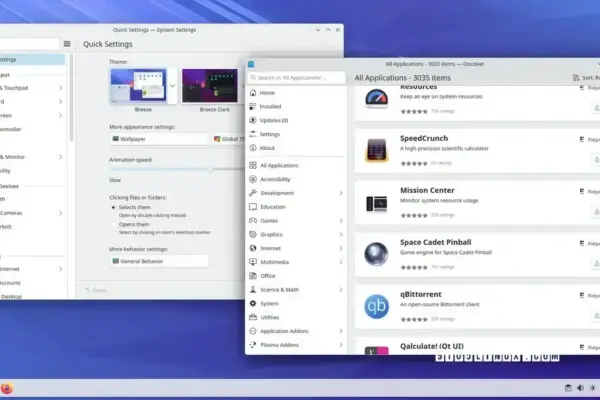This screenshot has height=400, width=600.
Task: Click the Office category icon
Action: (x=253, y=276)
